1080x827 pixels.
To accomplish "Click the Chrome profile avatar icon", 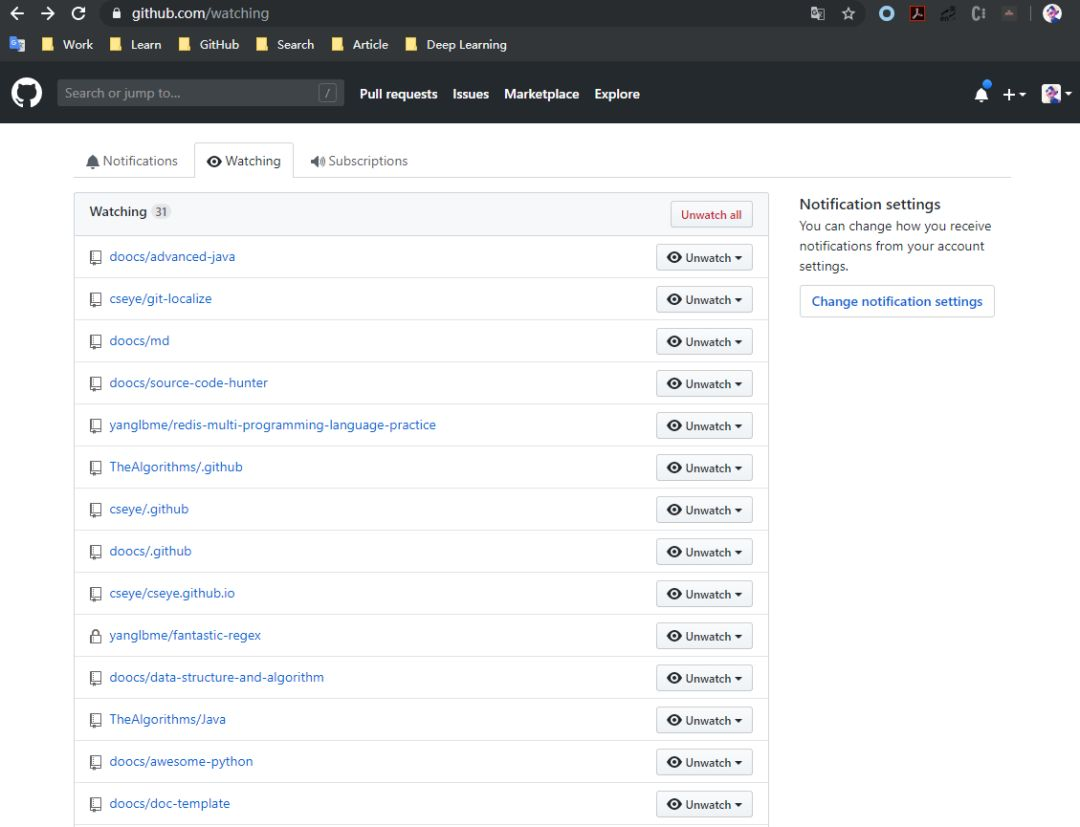I will point(1052,13).
